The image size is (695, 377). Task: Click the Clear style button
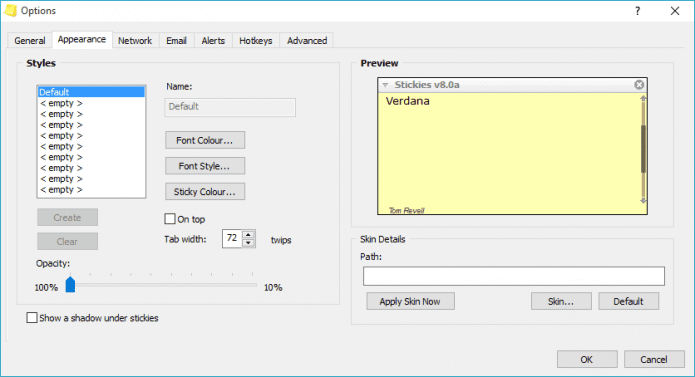[x=67, y=241]
